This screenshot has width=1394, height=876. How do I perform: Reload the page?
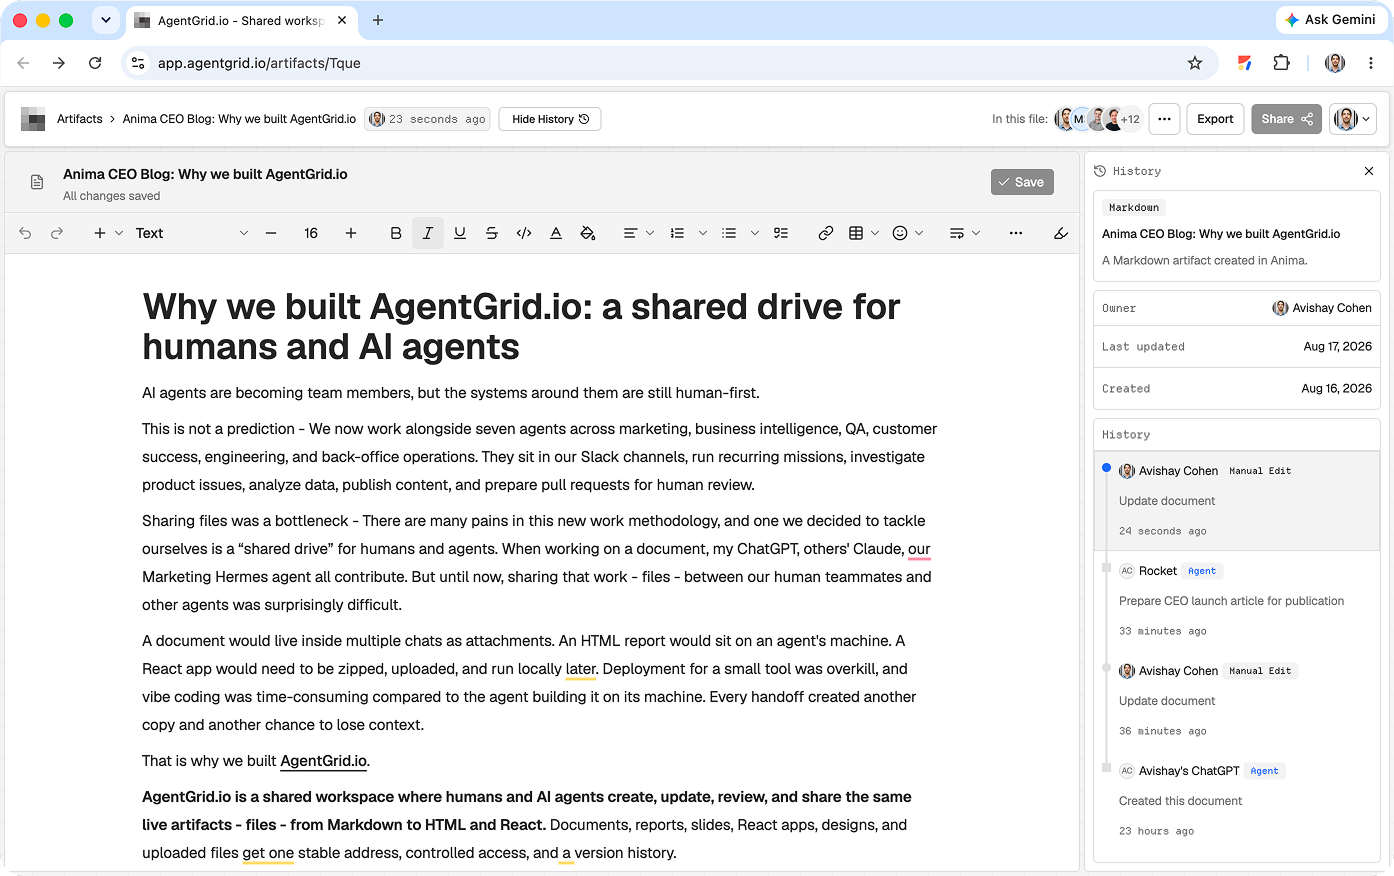tap(95, 63)
